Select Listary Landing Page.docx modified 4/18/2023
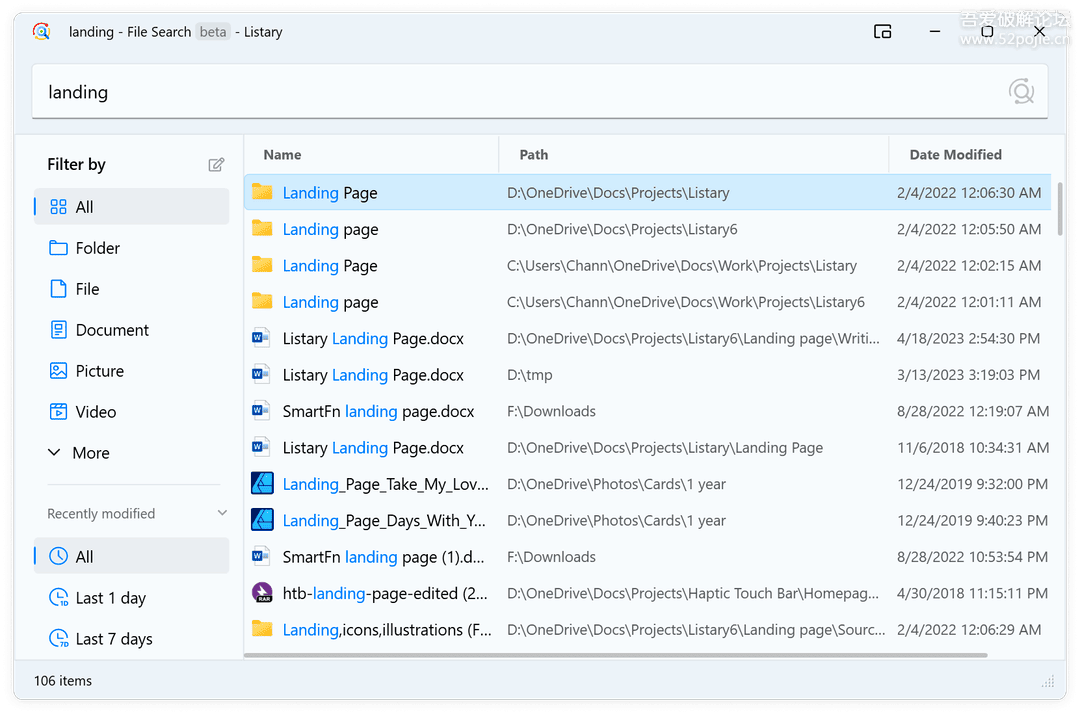Image resolution: width=1080 pixels, height=715 pixels. coord(647,338)
